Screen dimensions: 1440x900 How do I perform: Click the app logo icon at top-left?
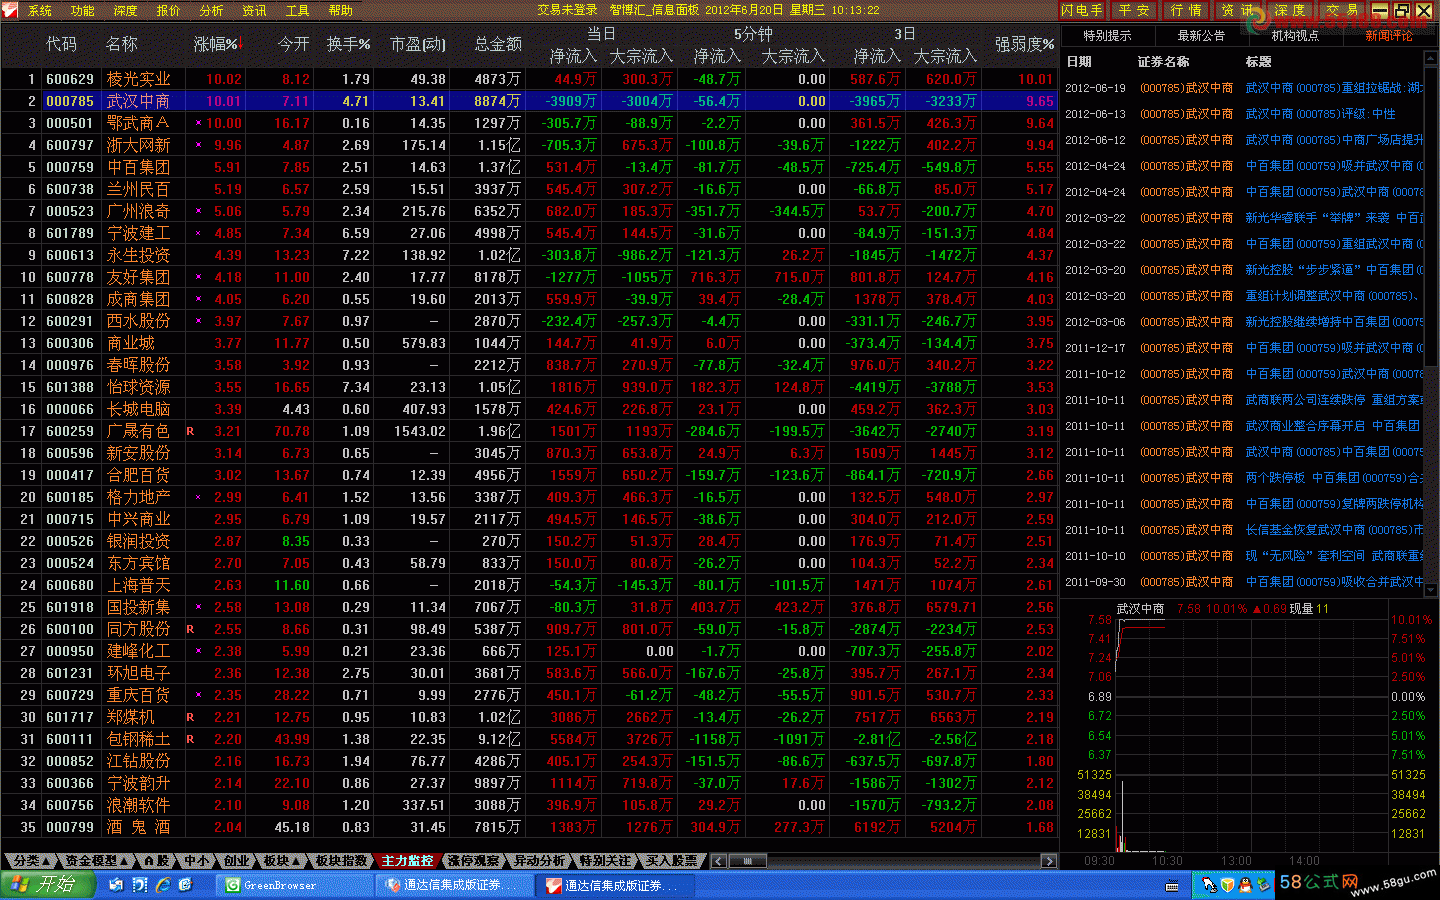(x=10, y=10)
